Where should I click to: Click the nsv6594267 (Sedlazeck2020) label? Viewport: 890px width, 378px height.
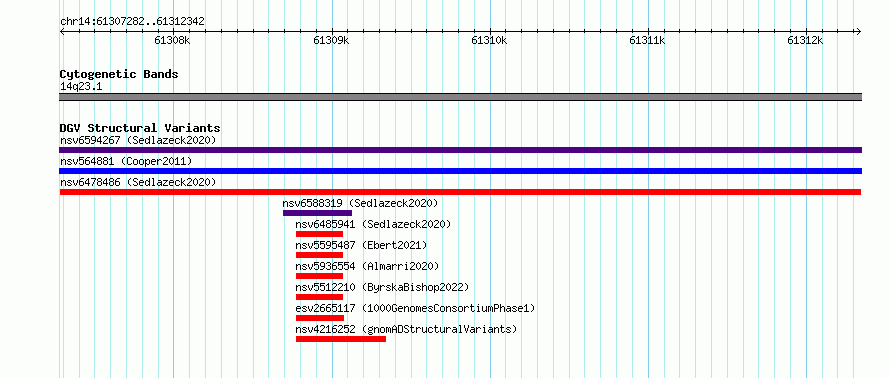(138, 140)
